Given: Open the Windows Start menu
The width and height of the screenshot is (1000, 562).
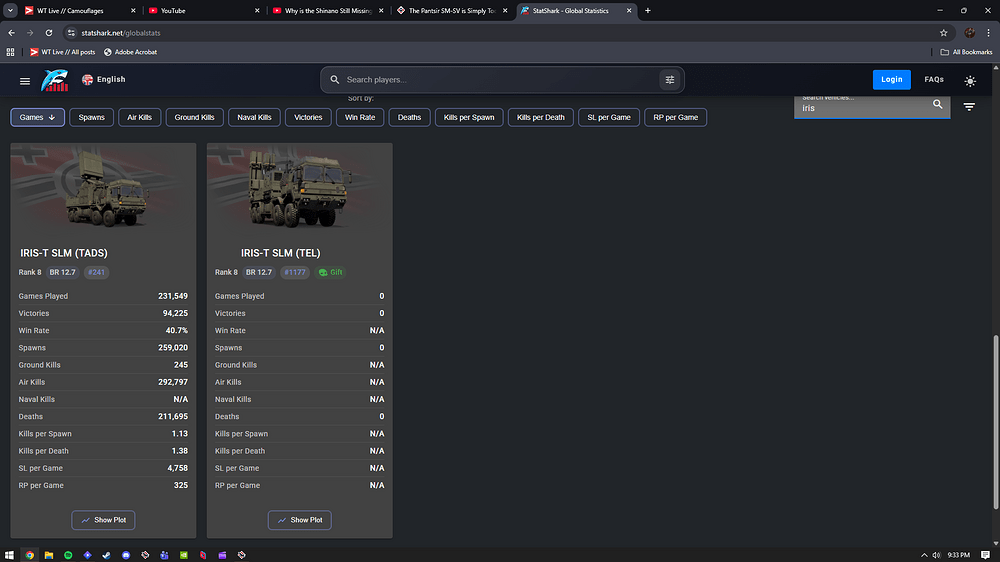Looking at the screenshot, I should [x=9, y=555].
